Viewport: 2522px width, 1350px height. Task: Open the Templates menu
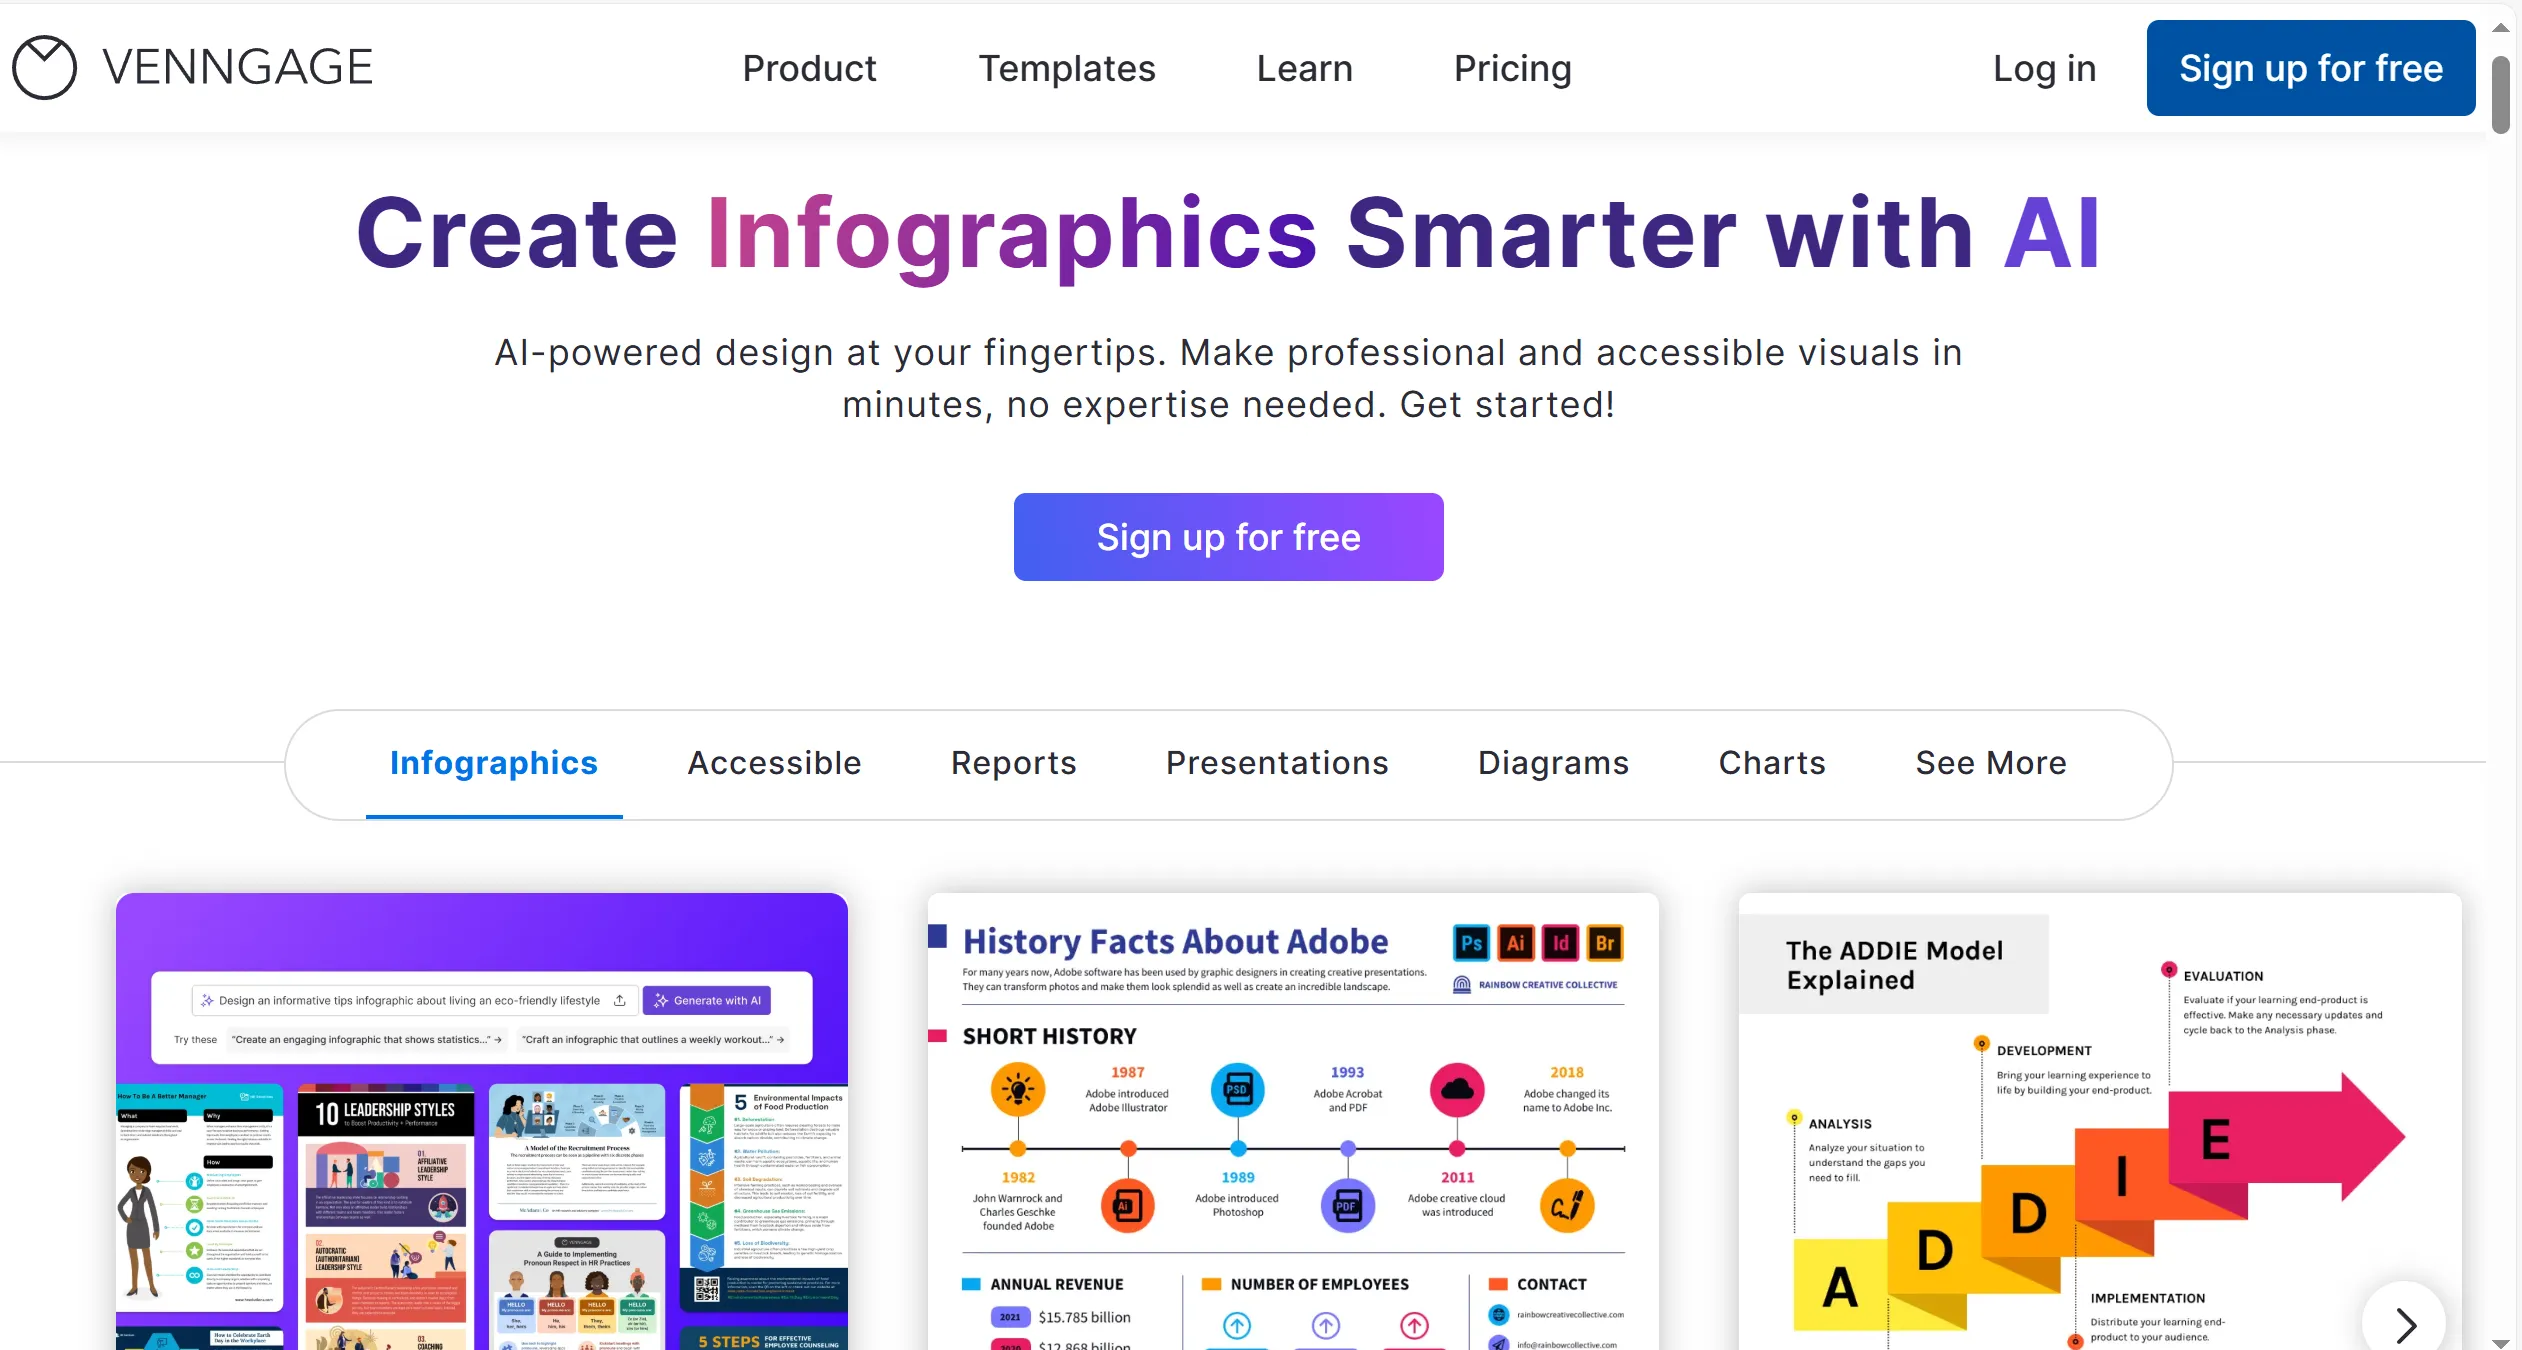pyautogui.click(x=1066, y=68)
